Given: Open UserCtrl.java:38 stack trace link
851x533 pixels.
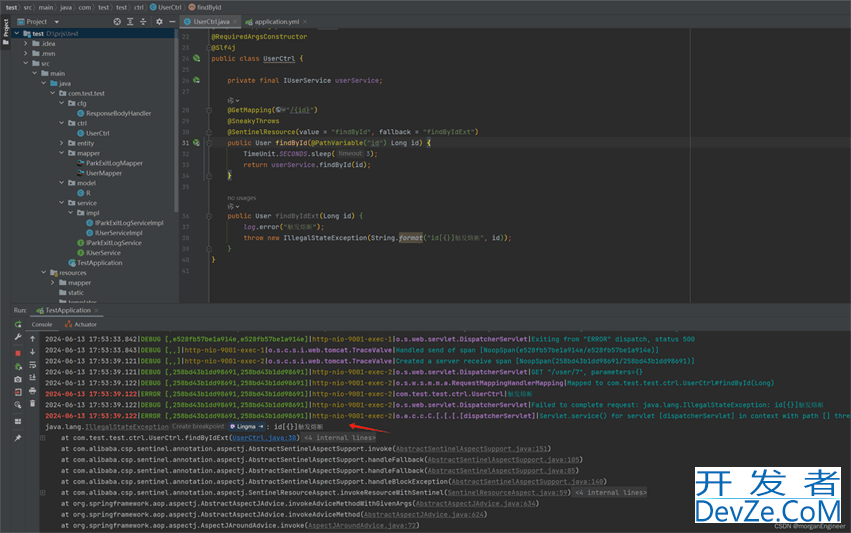Looking at the screenshot, I should 264,438.
